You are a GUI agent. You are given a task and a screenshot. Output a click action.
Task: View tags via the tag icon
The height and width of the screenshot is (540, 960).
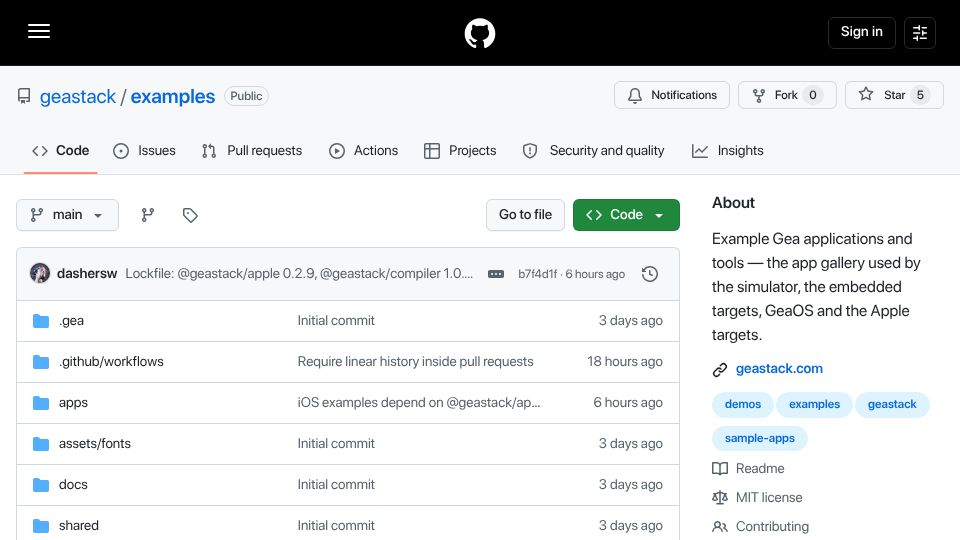[190, 215]
